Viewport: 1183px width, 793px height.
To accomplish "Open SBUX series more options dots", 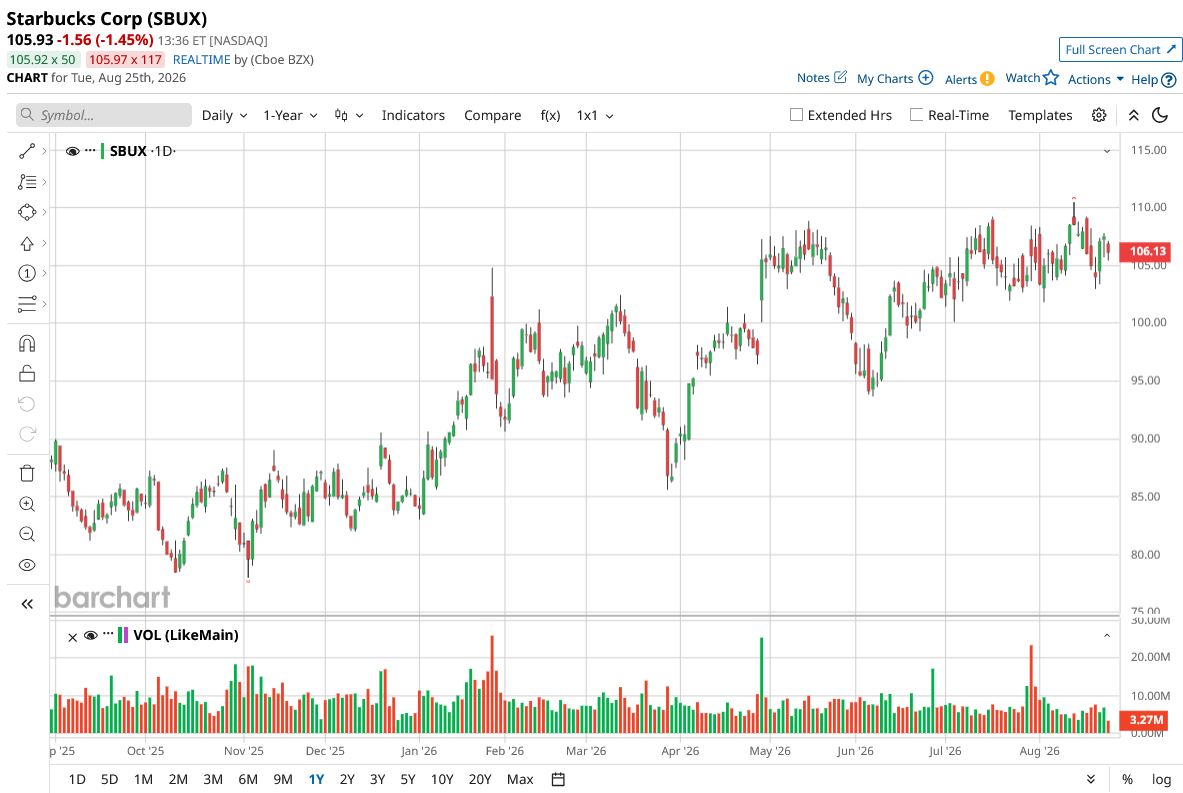I will click(x=91, y=150).
